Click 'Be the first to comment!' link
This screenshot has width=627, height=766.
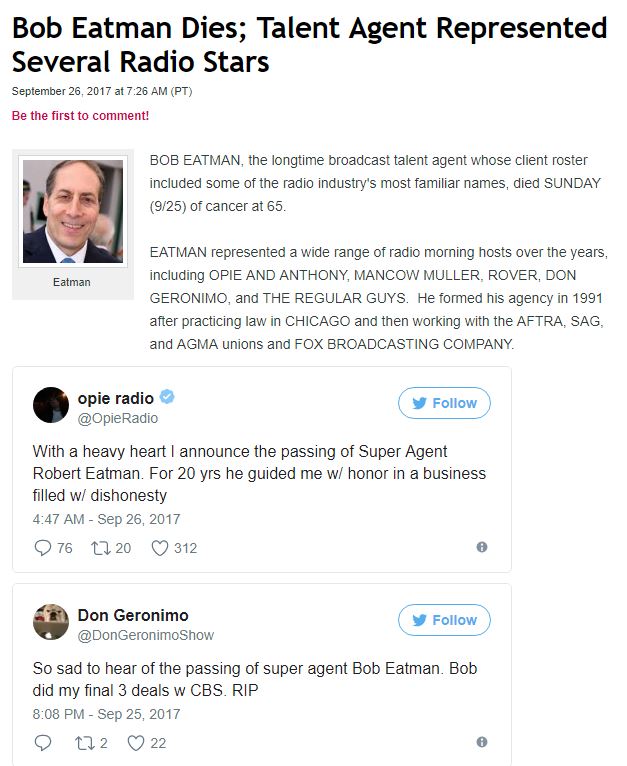[x=80, y=116]
